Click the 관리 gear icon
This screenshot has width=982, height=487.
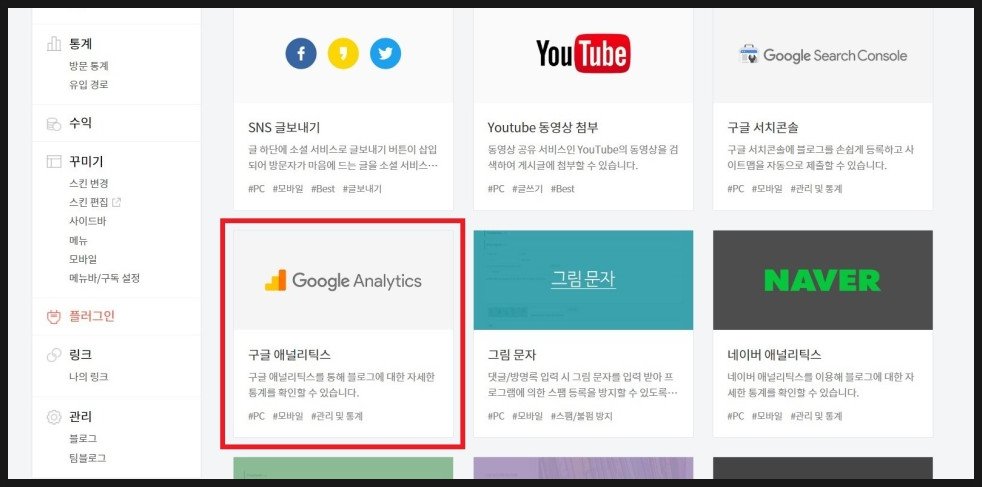tap(54, 417)
